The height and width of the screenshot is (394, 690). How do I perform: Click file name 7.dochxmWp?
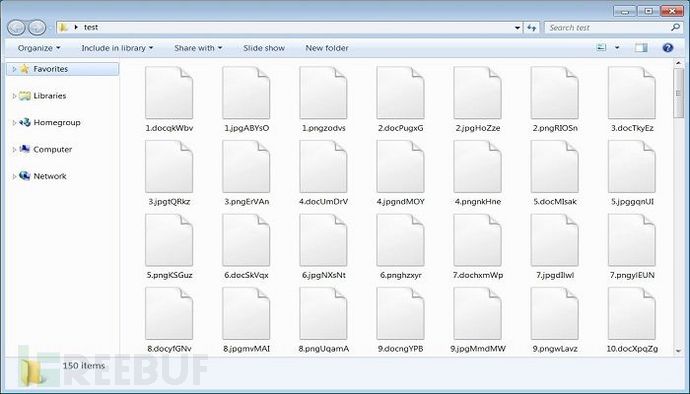tap(477, 275)
